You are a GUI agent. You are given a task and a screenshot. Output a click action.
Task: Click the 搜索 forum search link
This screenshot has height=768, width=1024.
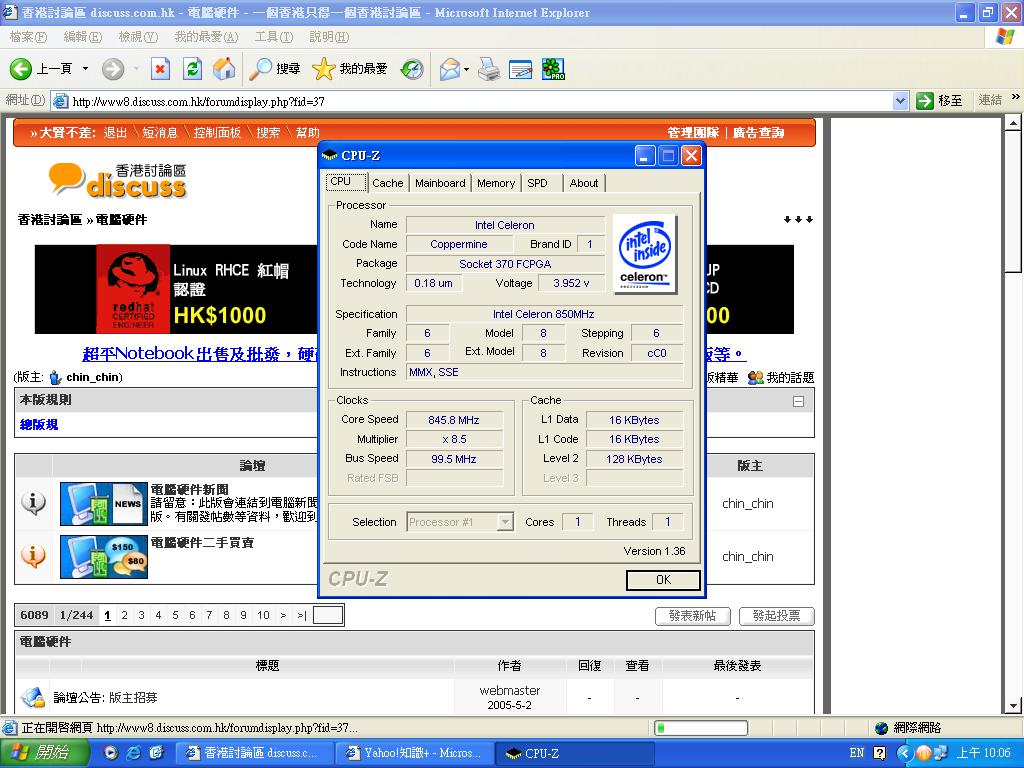point(268,133)
